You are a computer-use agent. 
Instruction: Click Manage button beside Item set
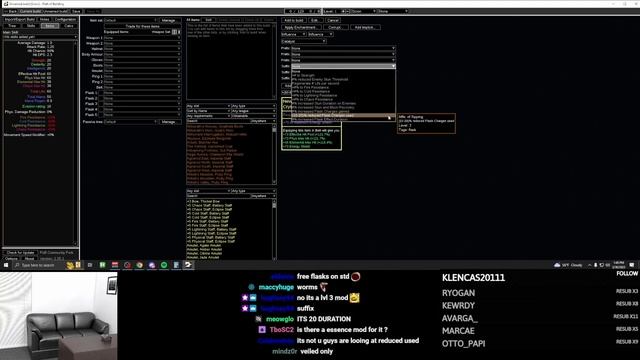coord(169,20)
